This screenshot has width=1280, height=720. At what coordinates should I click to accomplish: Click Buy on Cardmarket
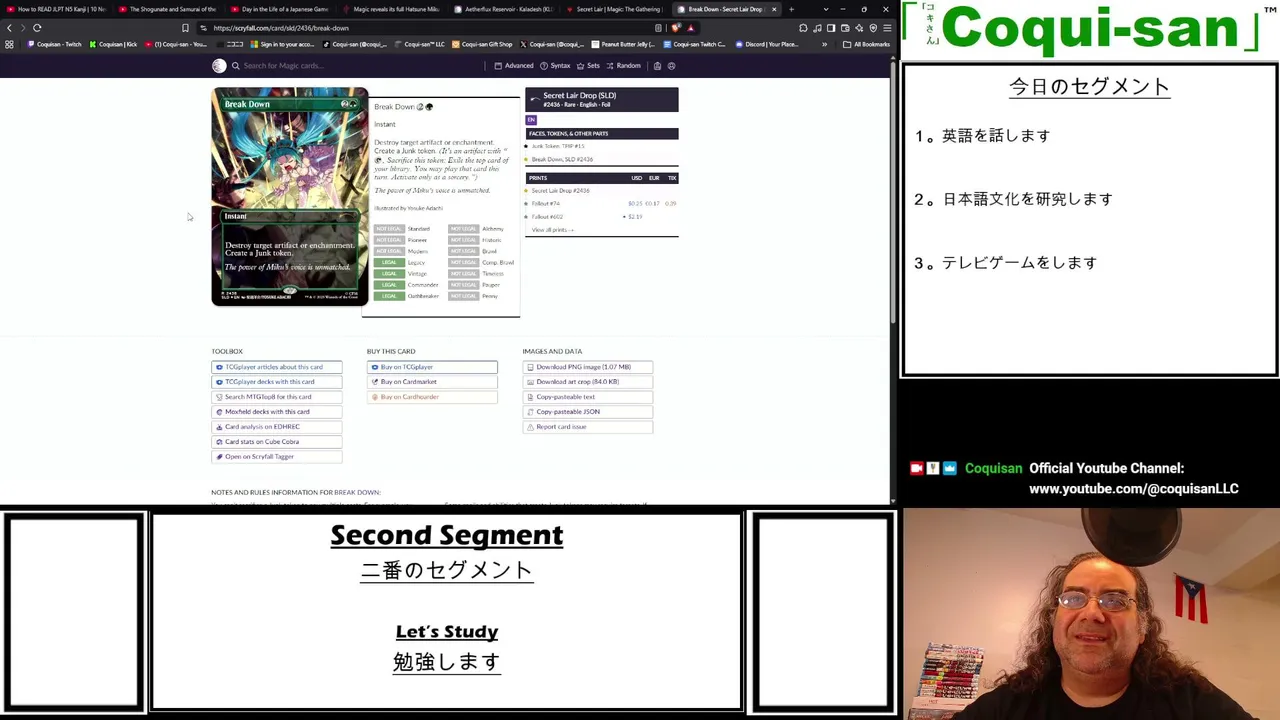click(x=432, y=382)
